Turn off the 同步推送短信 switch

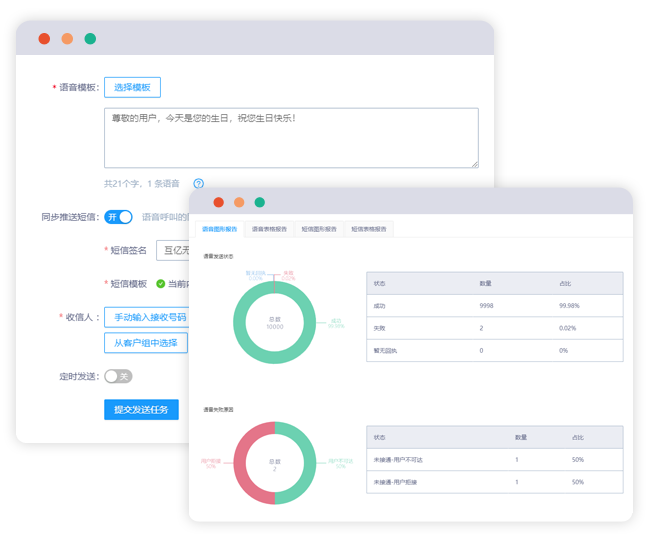pyautogui.click(x=118, y=217)
